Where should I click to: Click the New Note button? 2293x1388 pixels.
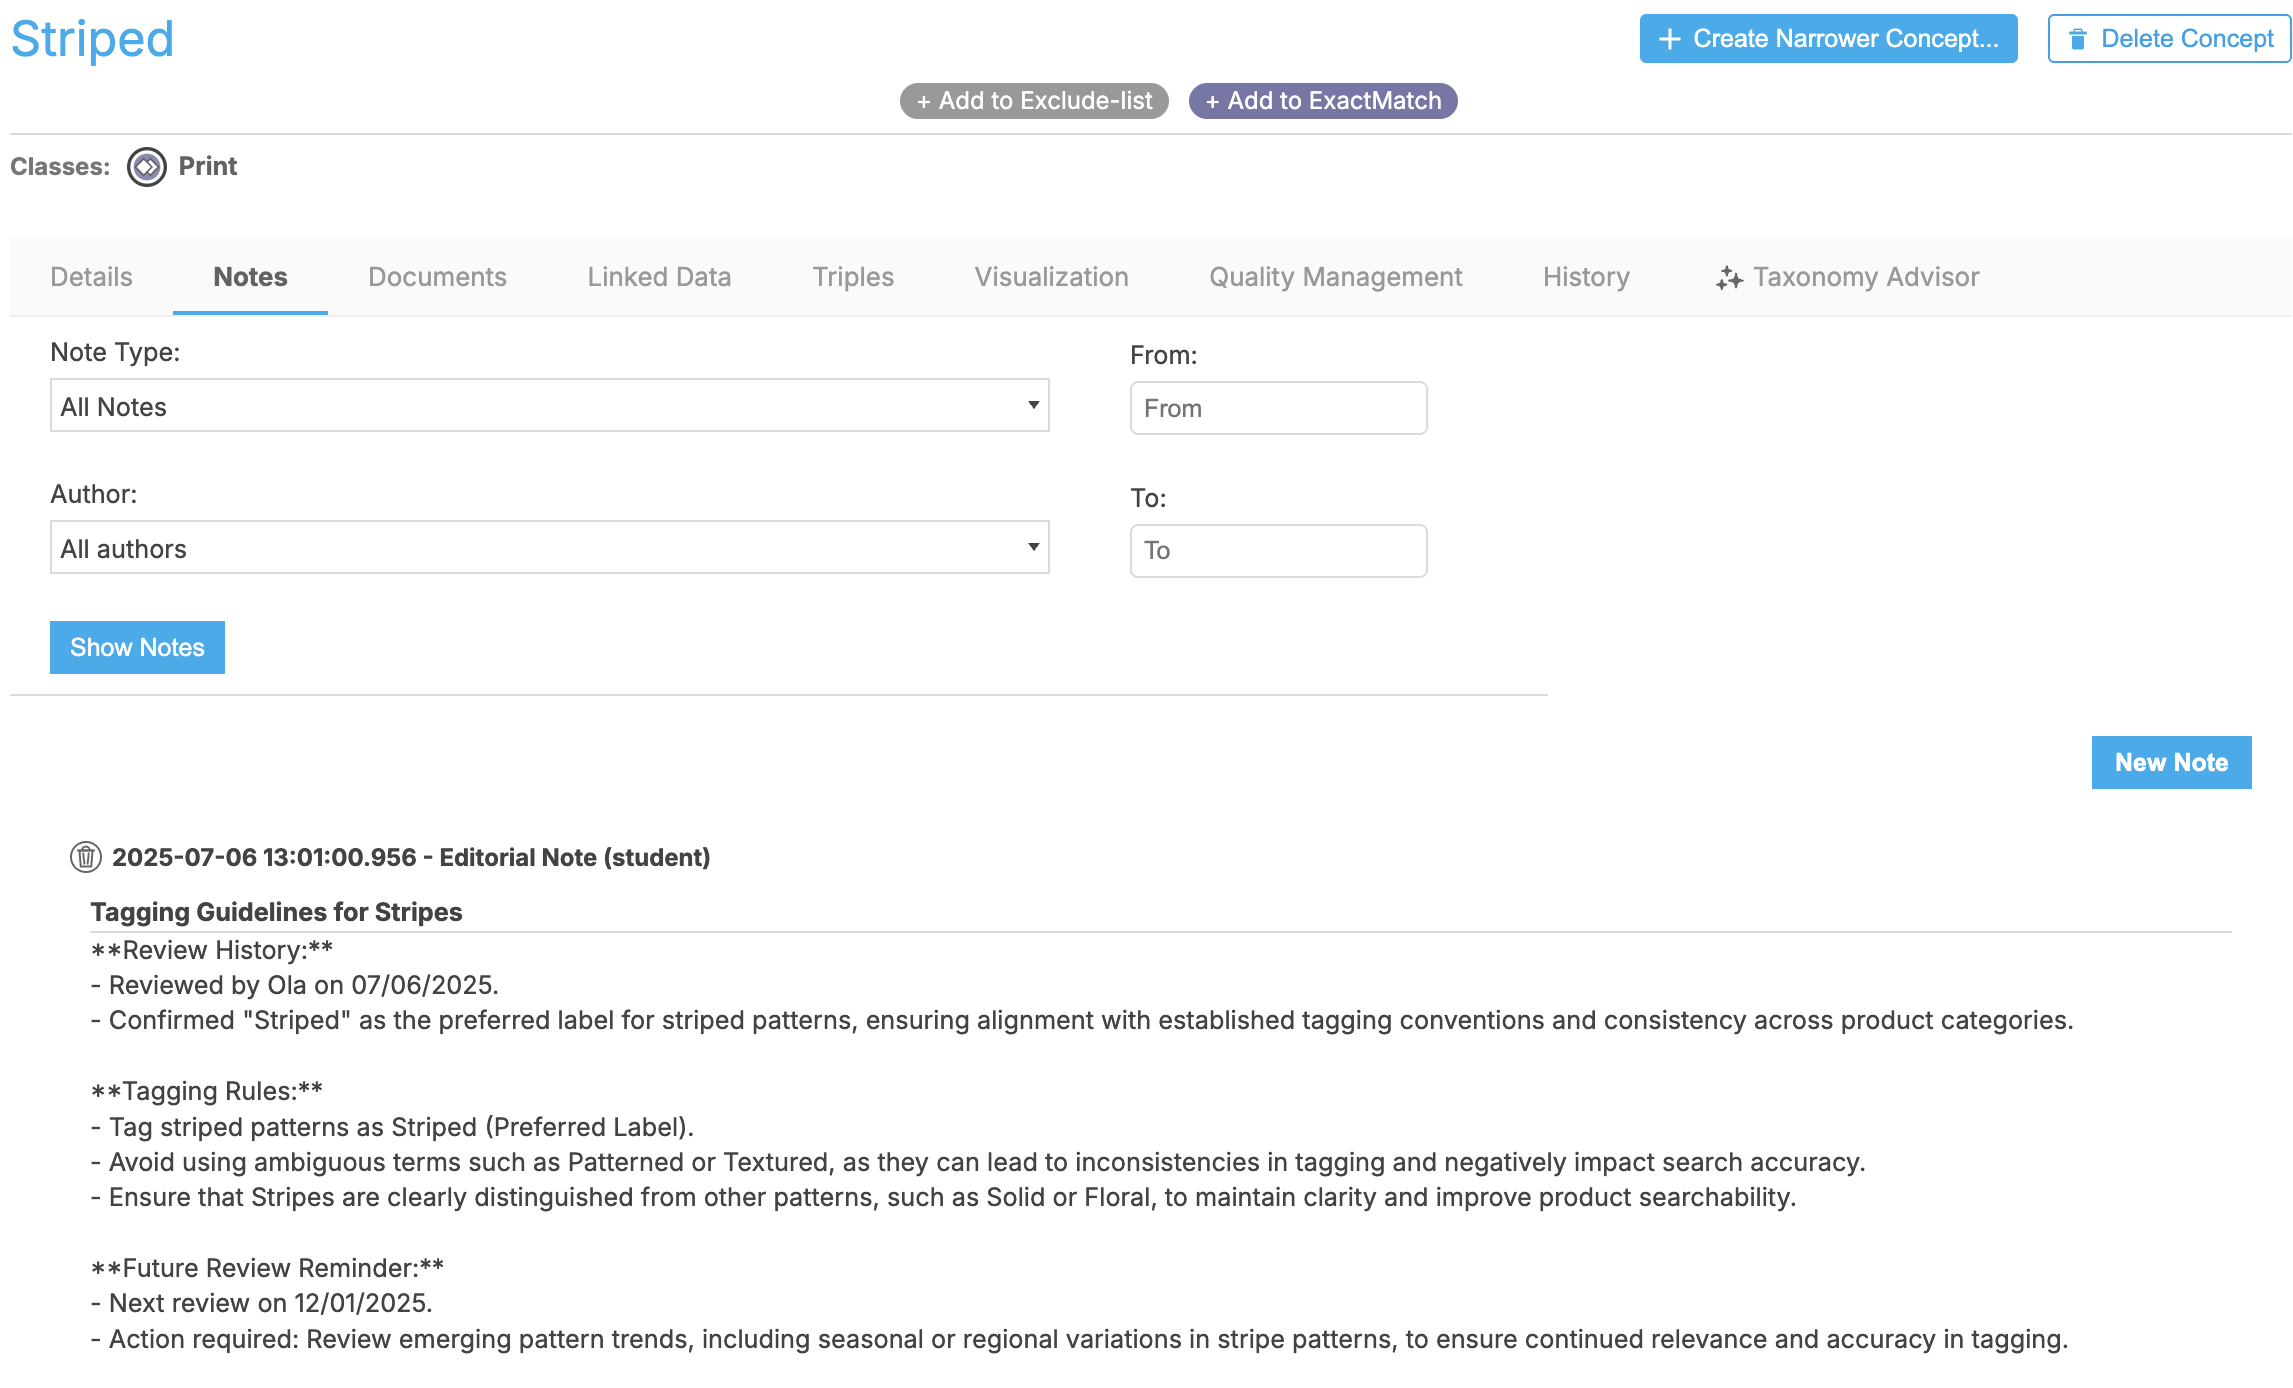click(2171, 763)
